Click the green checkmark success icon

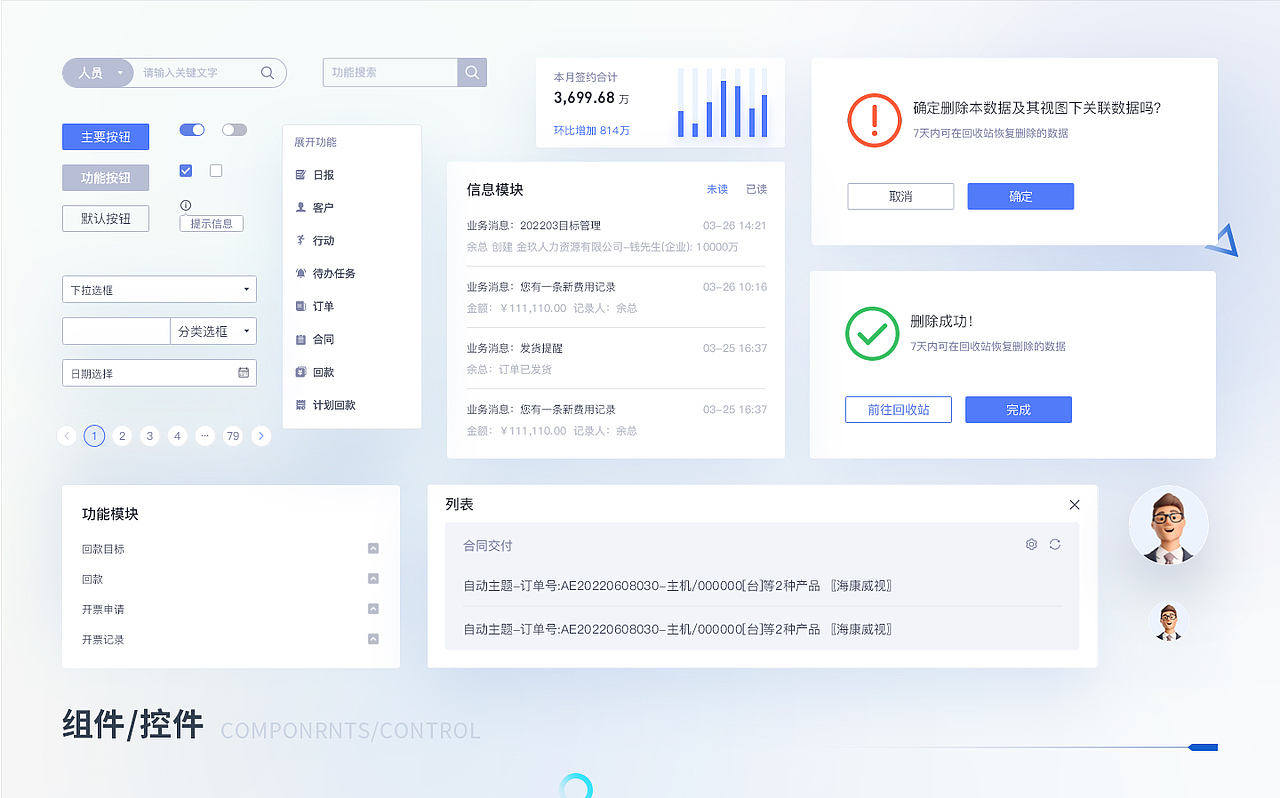coord(873,334)
